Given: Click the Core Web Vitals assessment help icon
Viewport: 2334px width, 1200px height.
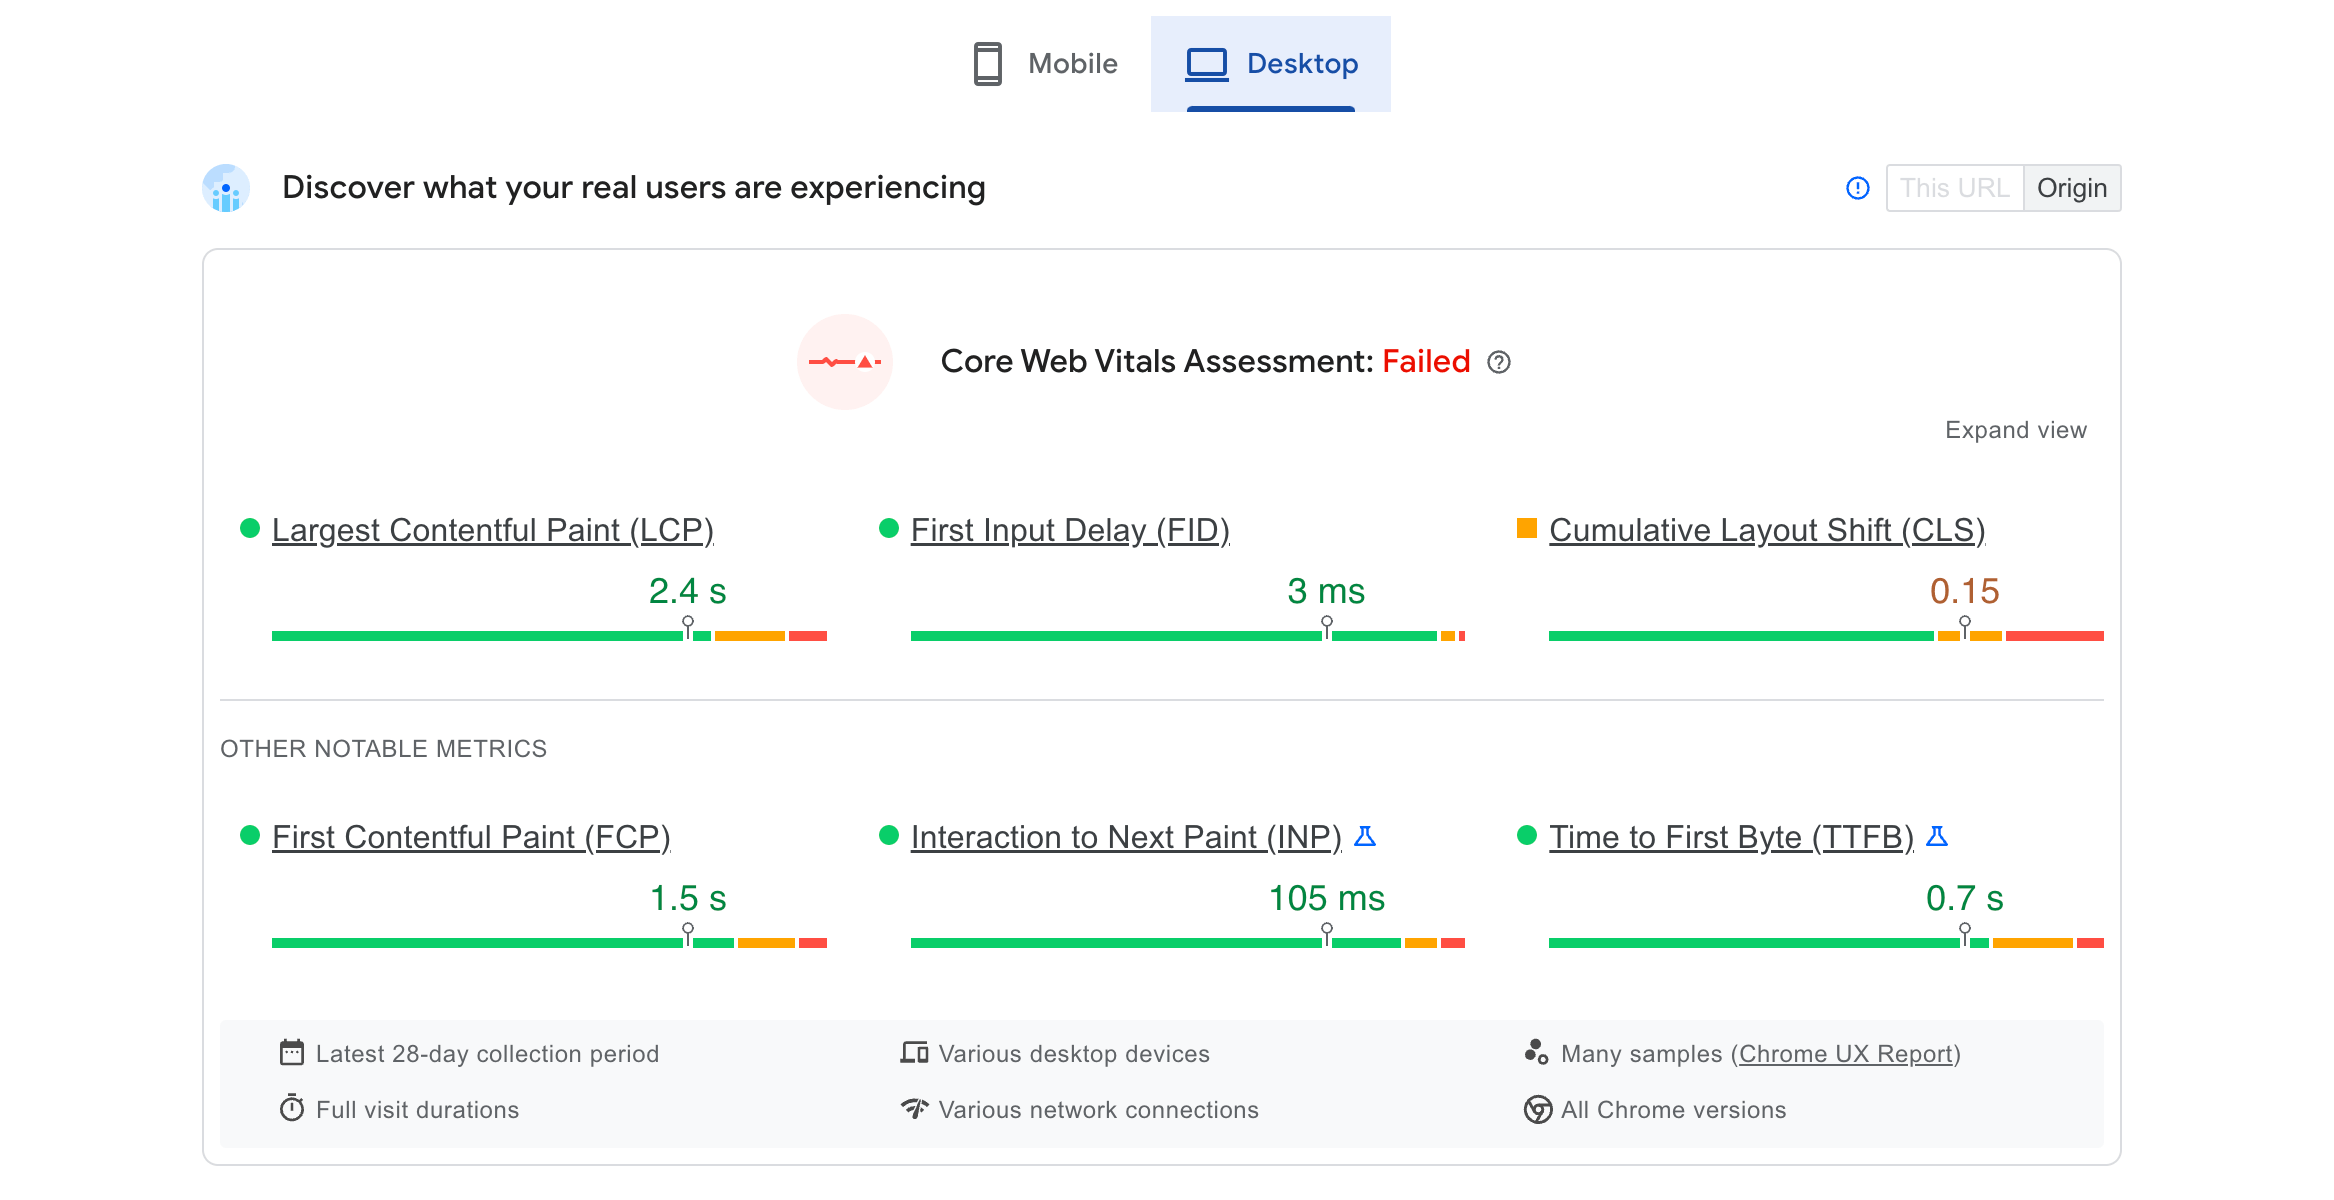Looking at the screenshot, I should tap(1500, 362).
